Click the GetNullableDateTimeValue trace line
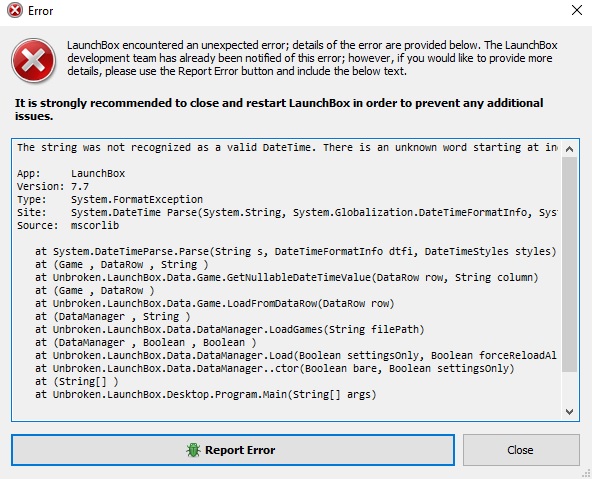Viewport: 592px width, 479px height. tap(287, 277)
